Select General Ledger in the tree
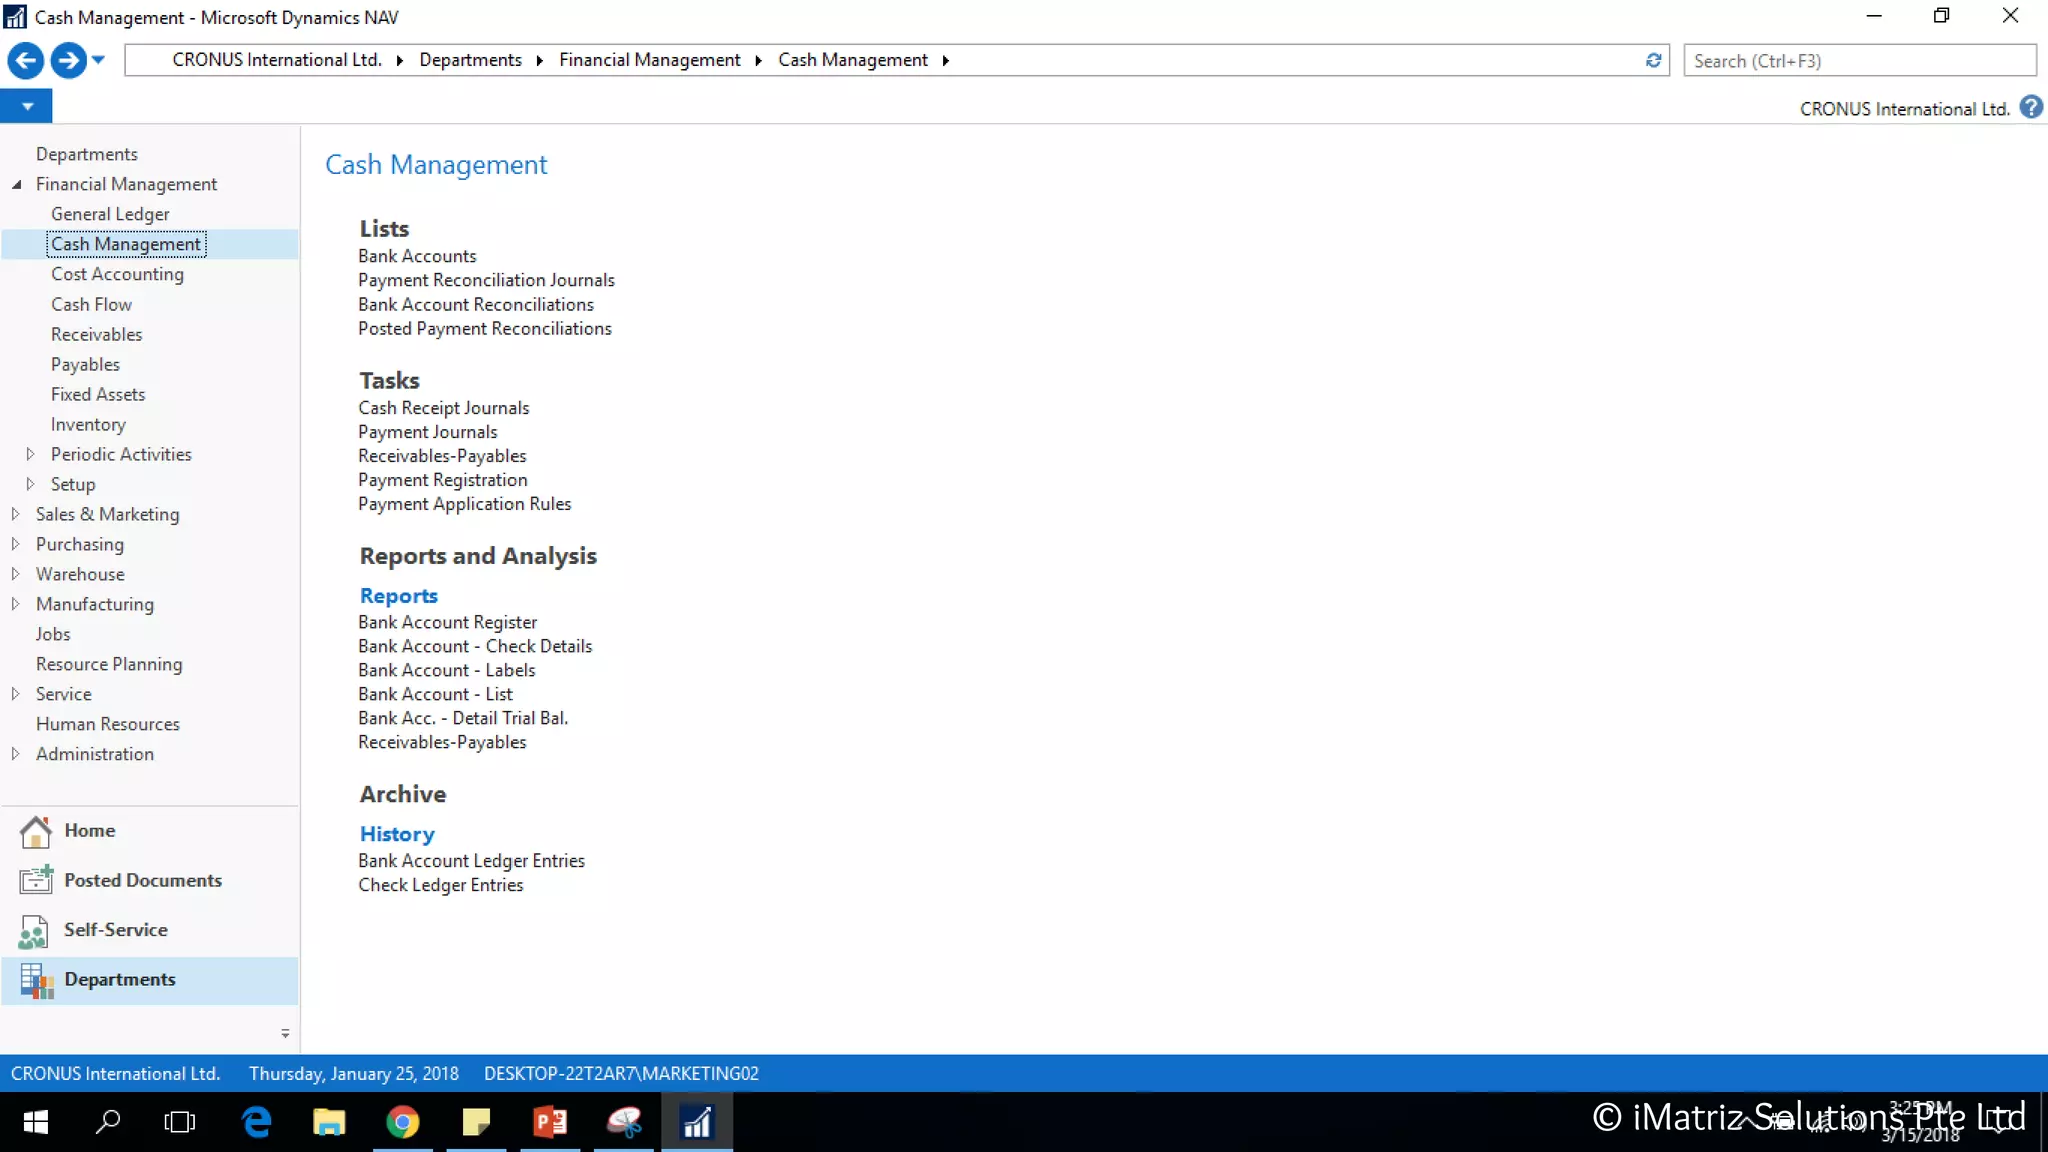 (x=110, y=214)
